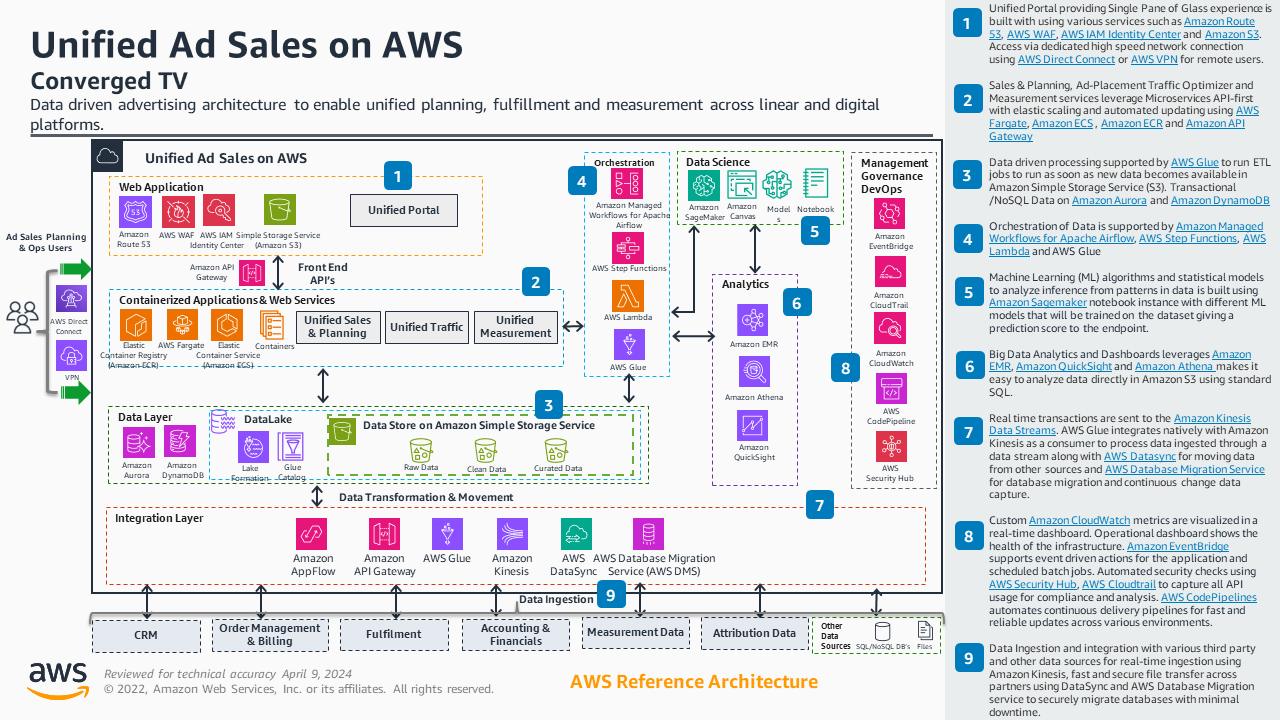Select the Amazon Canvas icon

click(742, 186)
